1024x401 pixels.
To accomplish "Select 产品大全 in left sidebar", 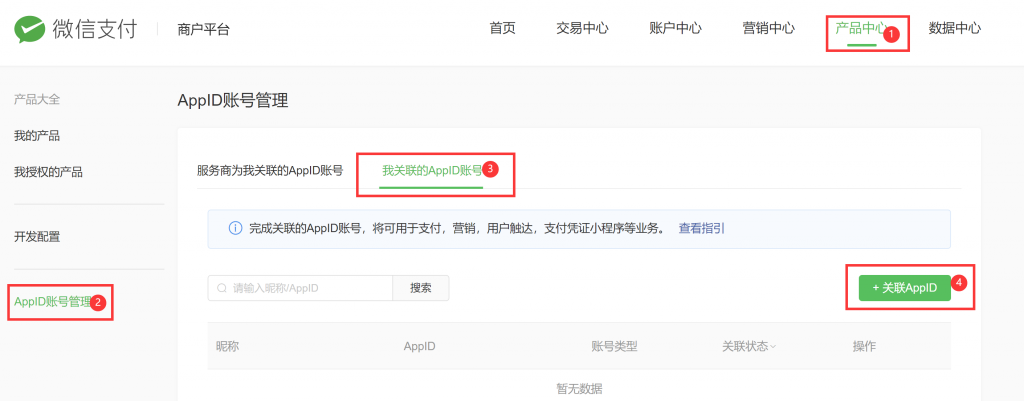I will (x=37, y=99).
